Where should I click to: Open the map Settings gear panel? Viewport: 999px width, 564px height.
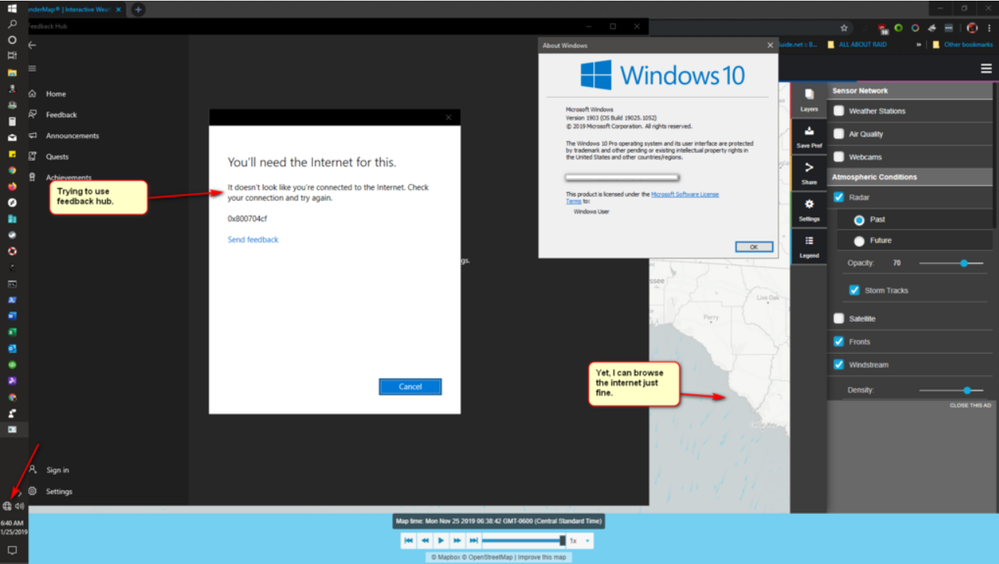tap(809, 210)
